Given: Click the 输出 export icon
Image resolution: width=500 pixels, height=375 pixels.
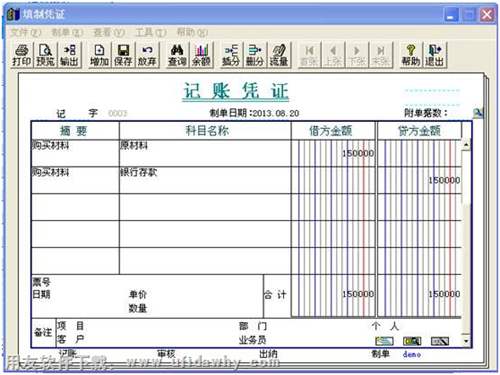Looking at the screenshot, I should coord(69,55).
